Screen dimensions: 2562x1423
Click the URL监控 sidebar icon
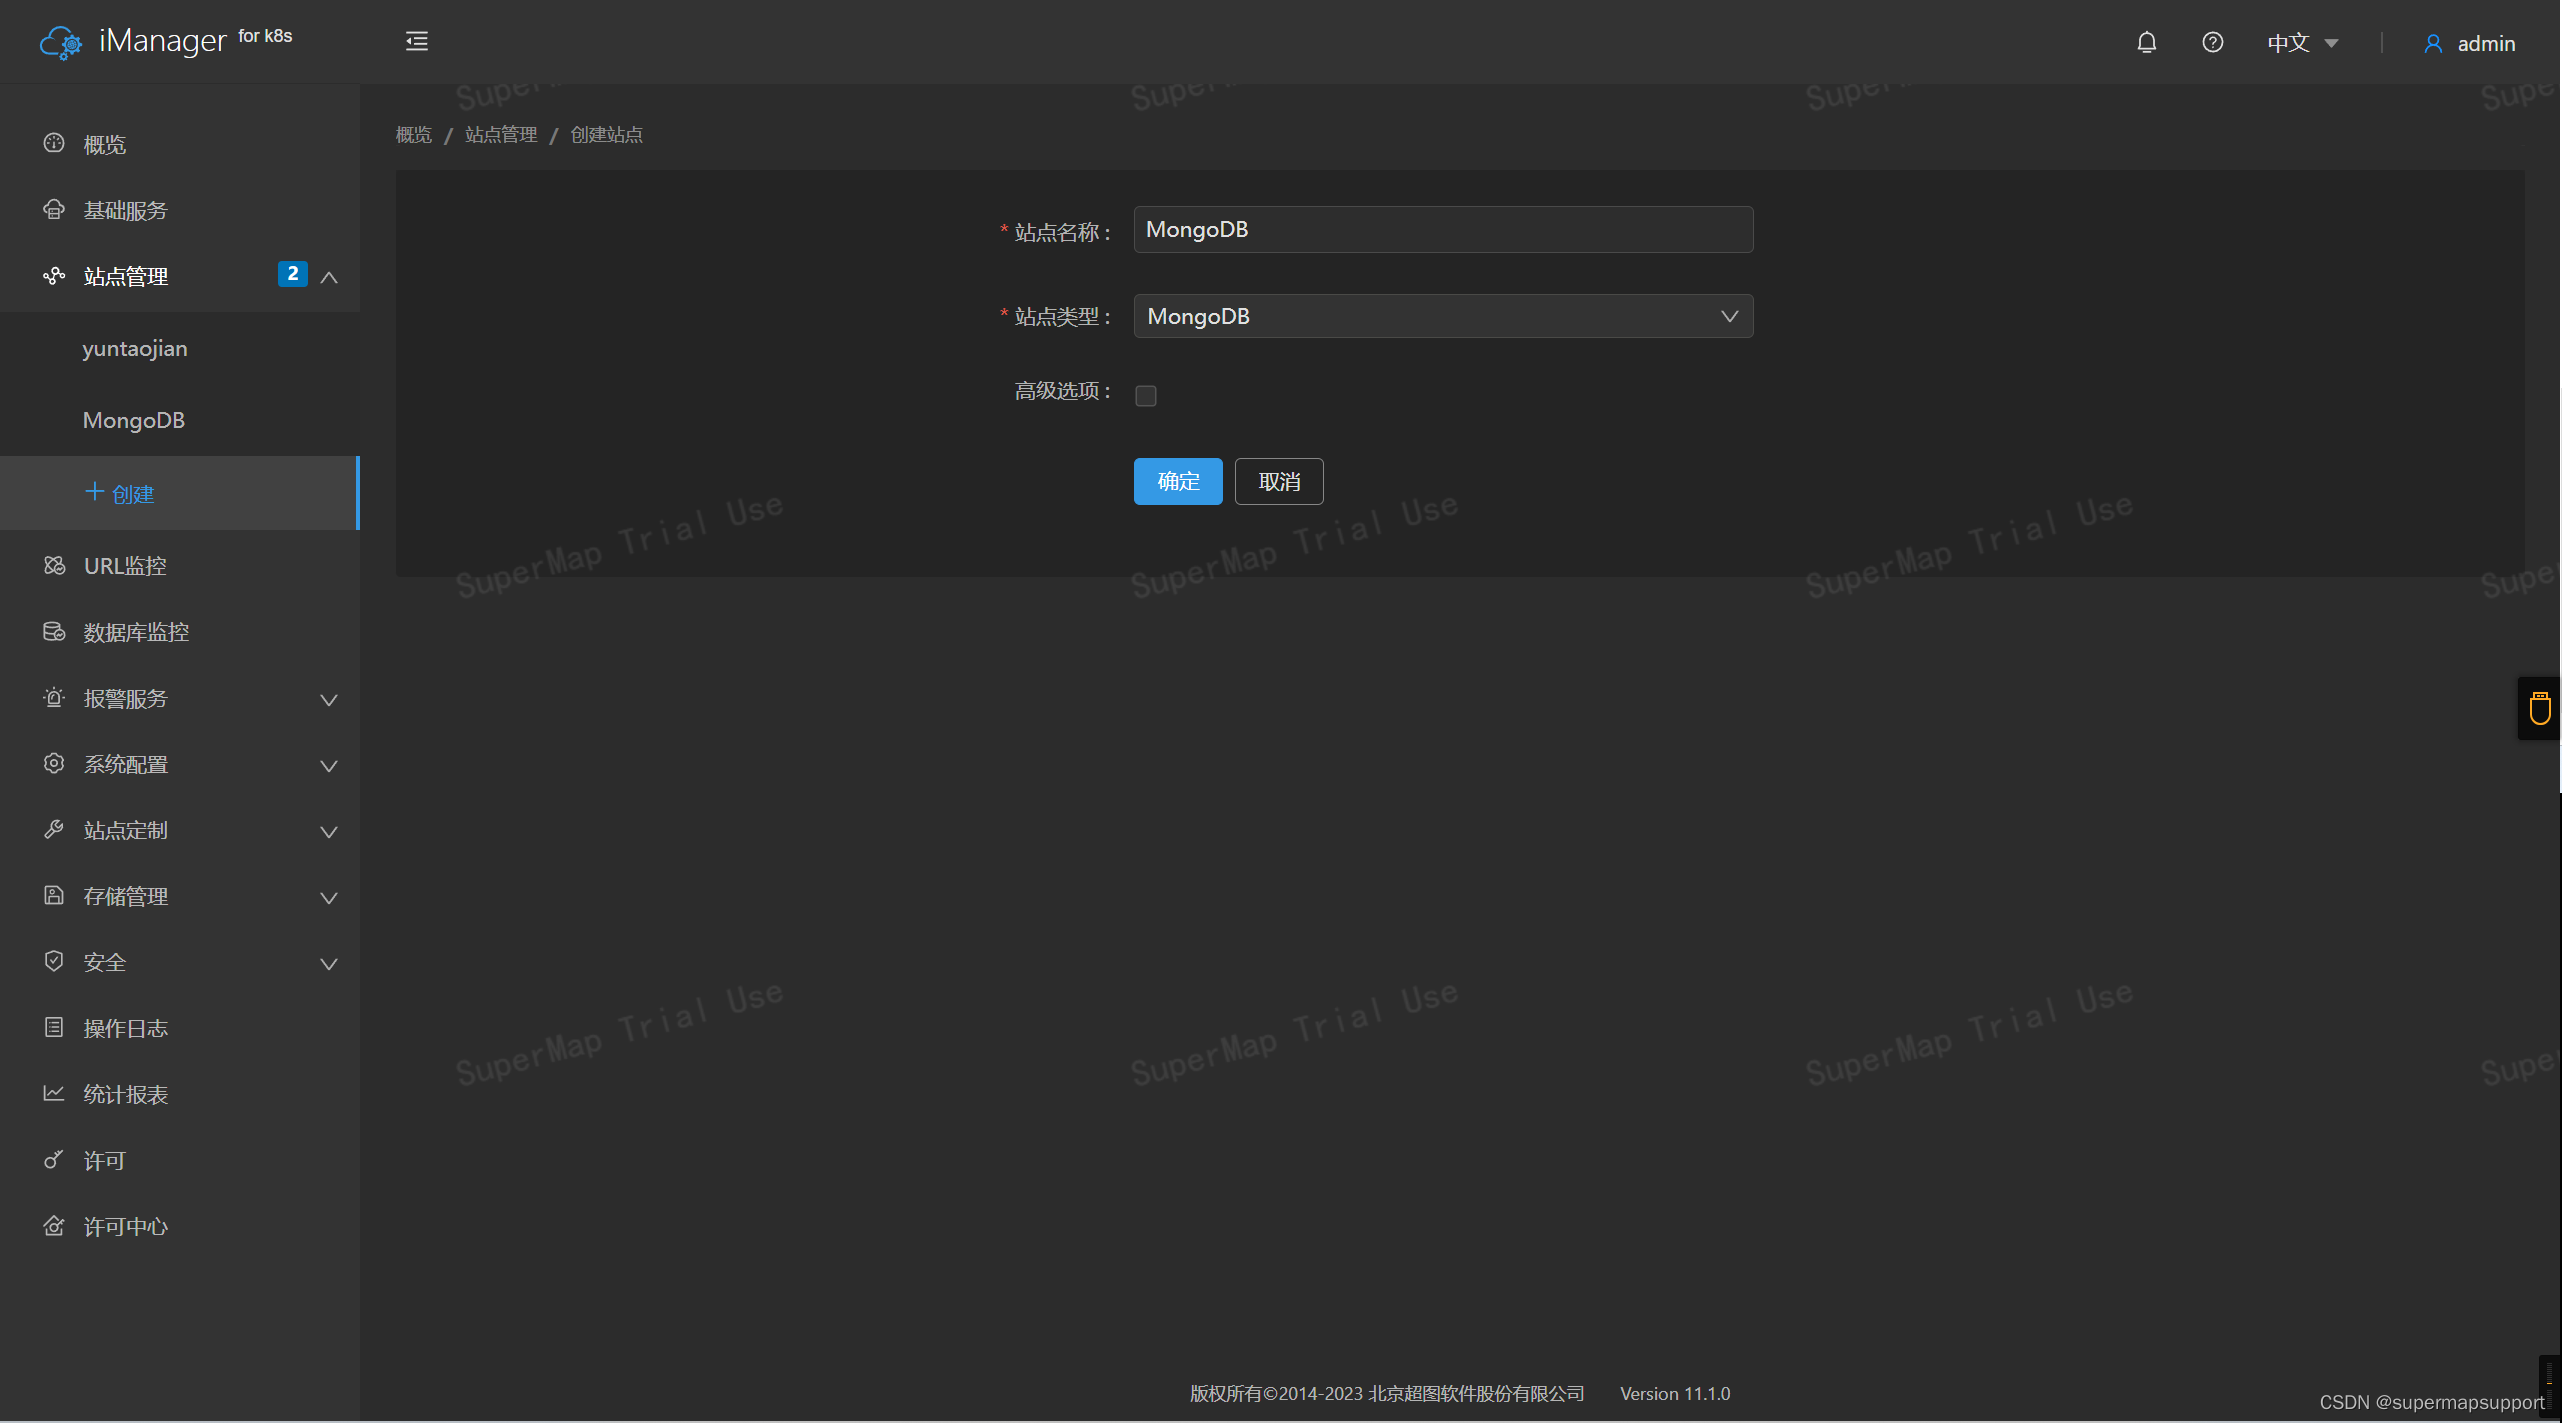[x=54, y=565]
